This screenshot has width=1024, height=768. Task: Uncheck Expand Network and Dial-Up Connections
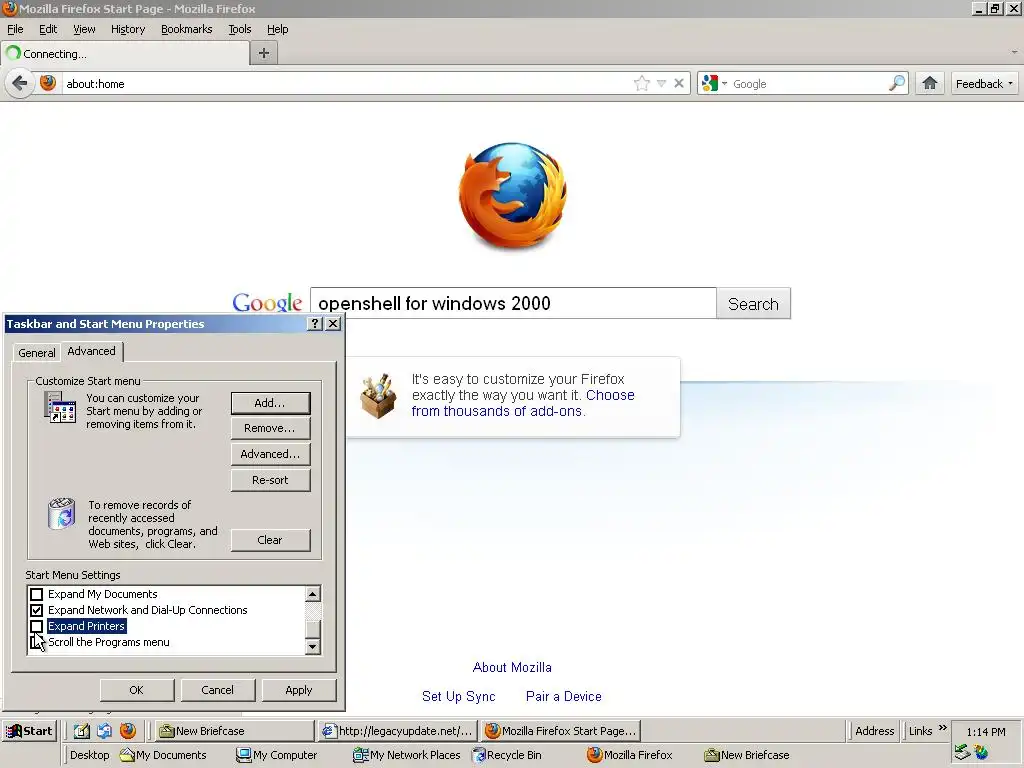tap(37, 610)
